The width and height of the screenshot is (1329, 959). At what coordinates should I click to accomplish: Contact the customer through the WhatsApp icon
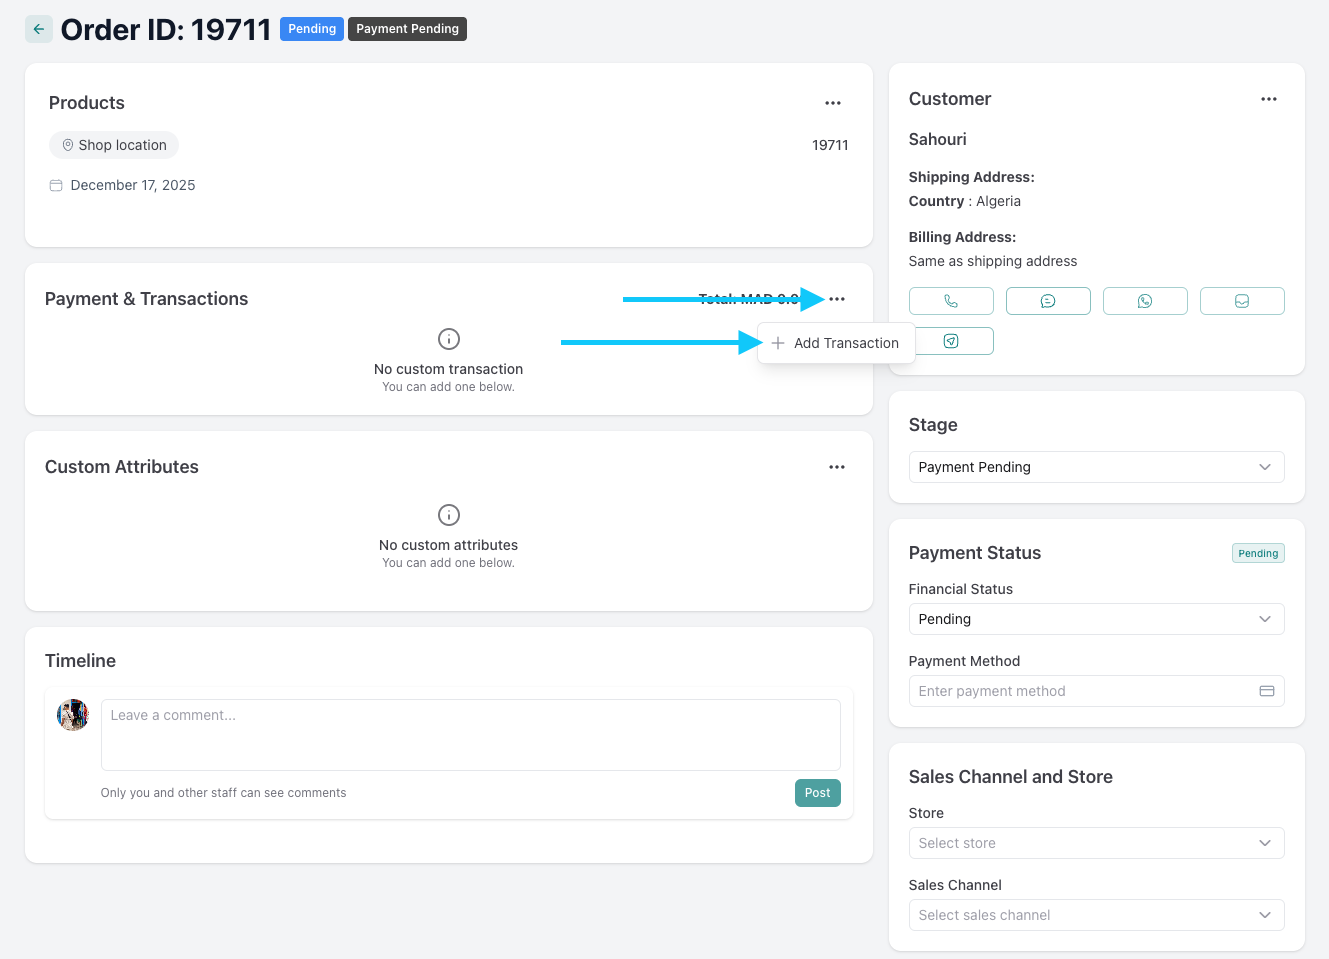click(1144, 301)
